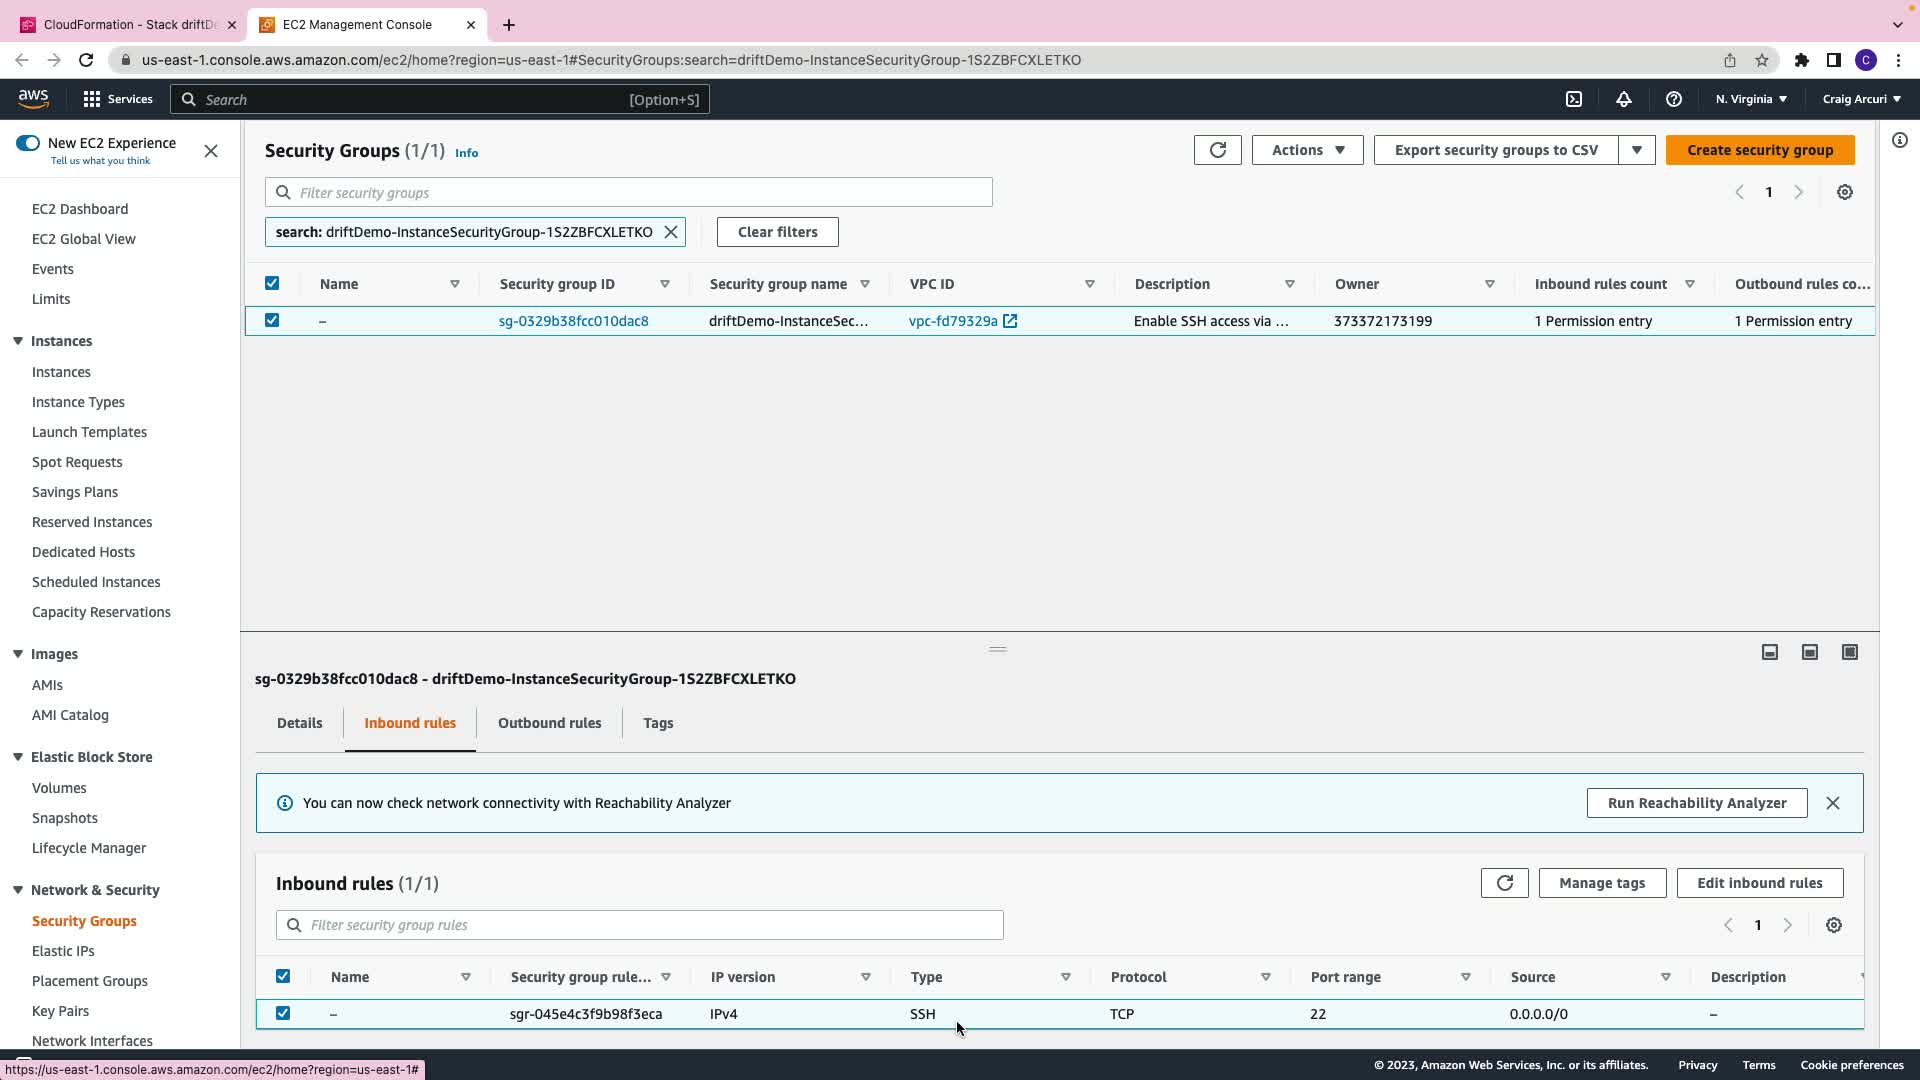The height and width of the screenshot is (1080, 1920).
Task: Open security groups table preferences gear
Action: coord(1845,192)
